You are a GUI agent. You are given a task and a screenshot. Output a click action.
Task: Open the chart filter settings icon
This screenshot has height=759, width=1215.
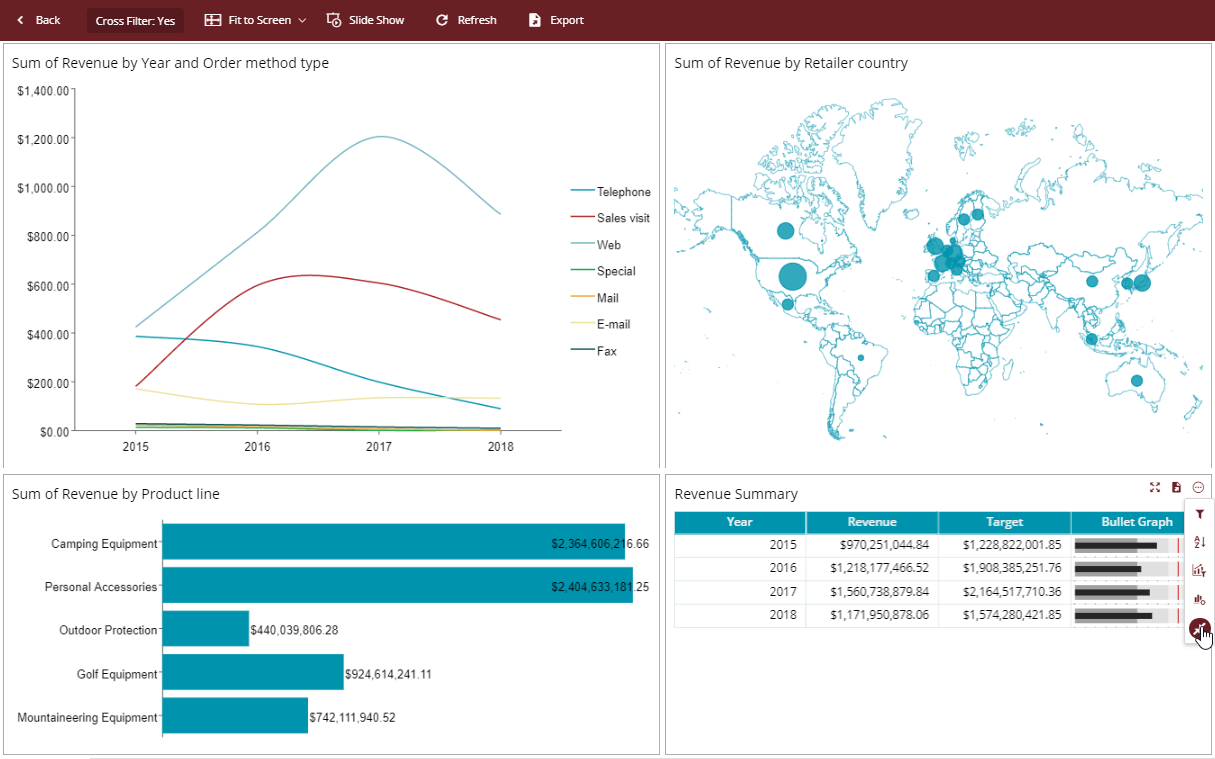[1198, 570]
